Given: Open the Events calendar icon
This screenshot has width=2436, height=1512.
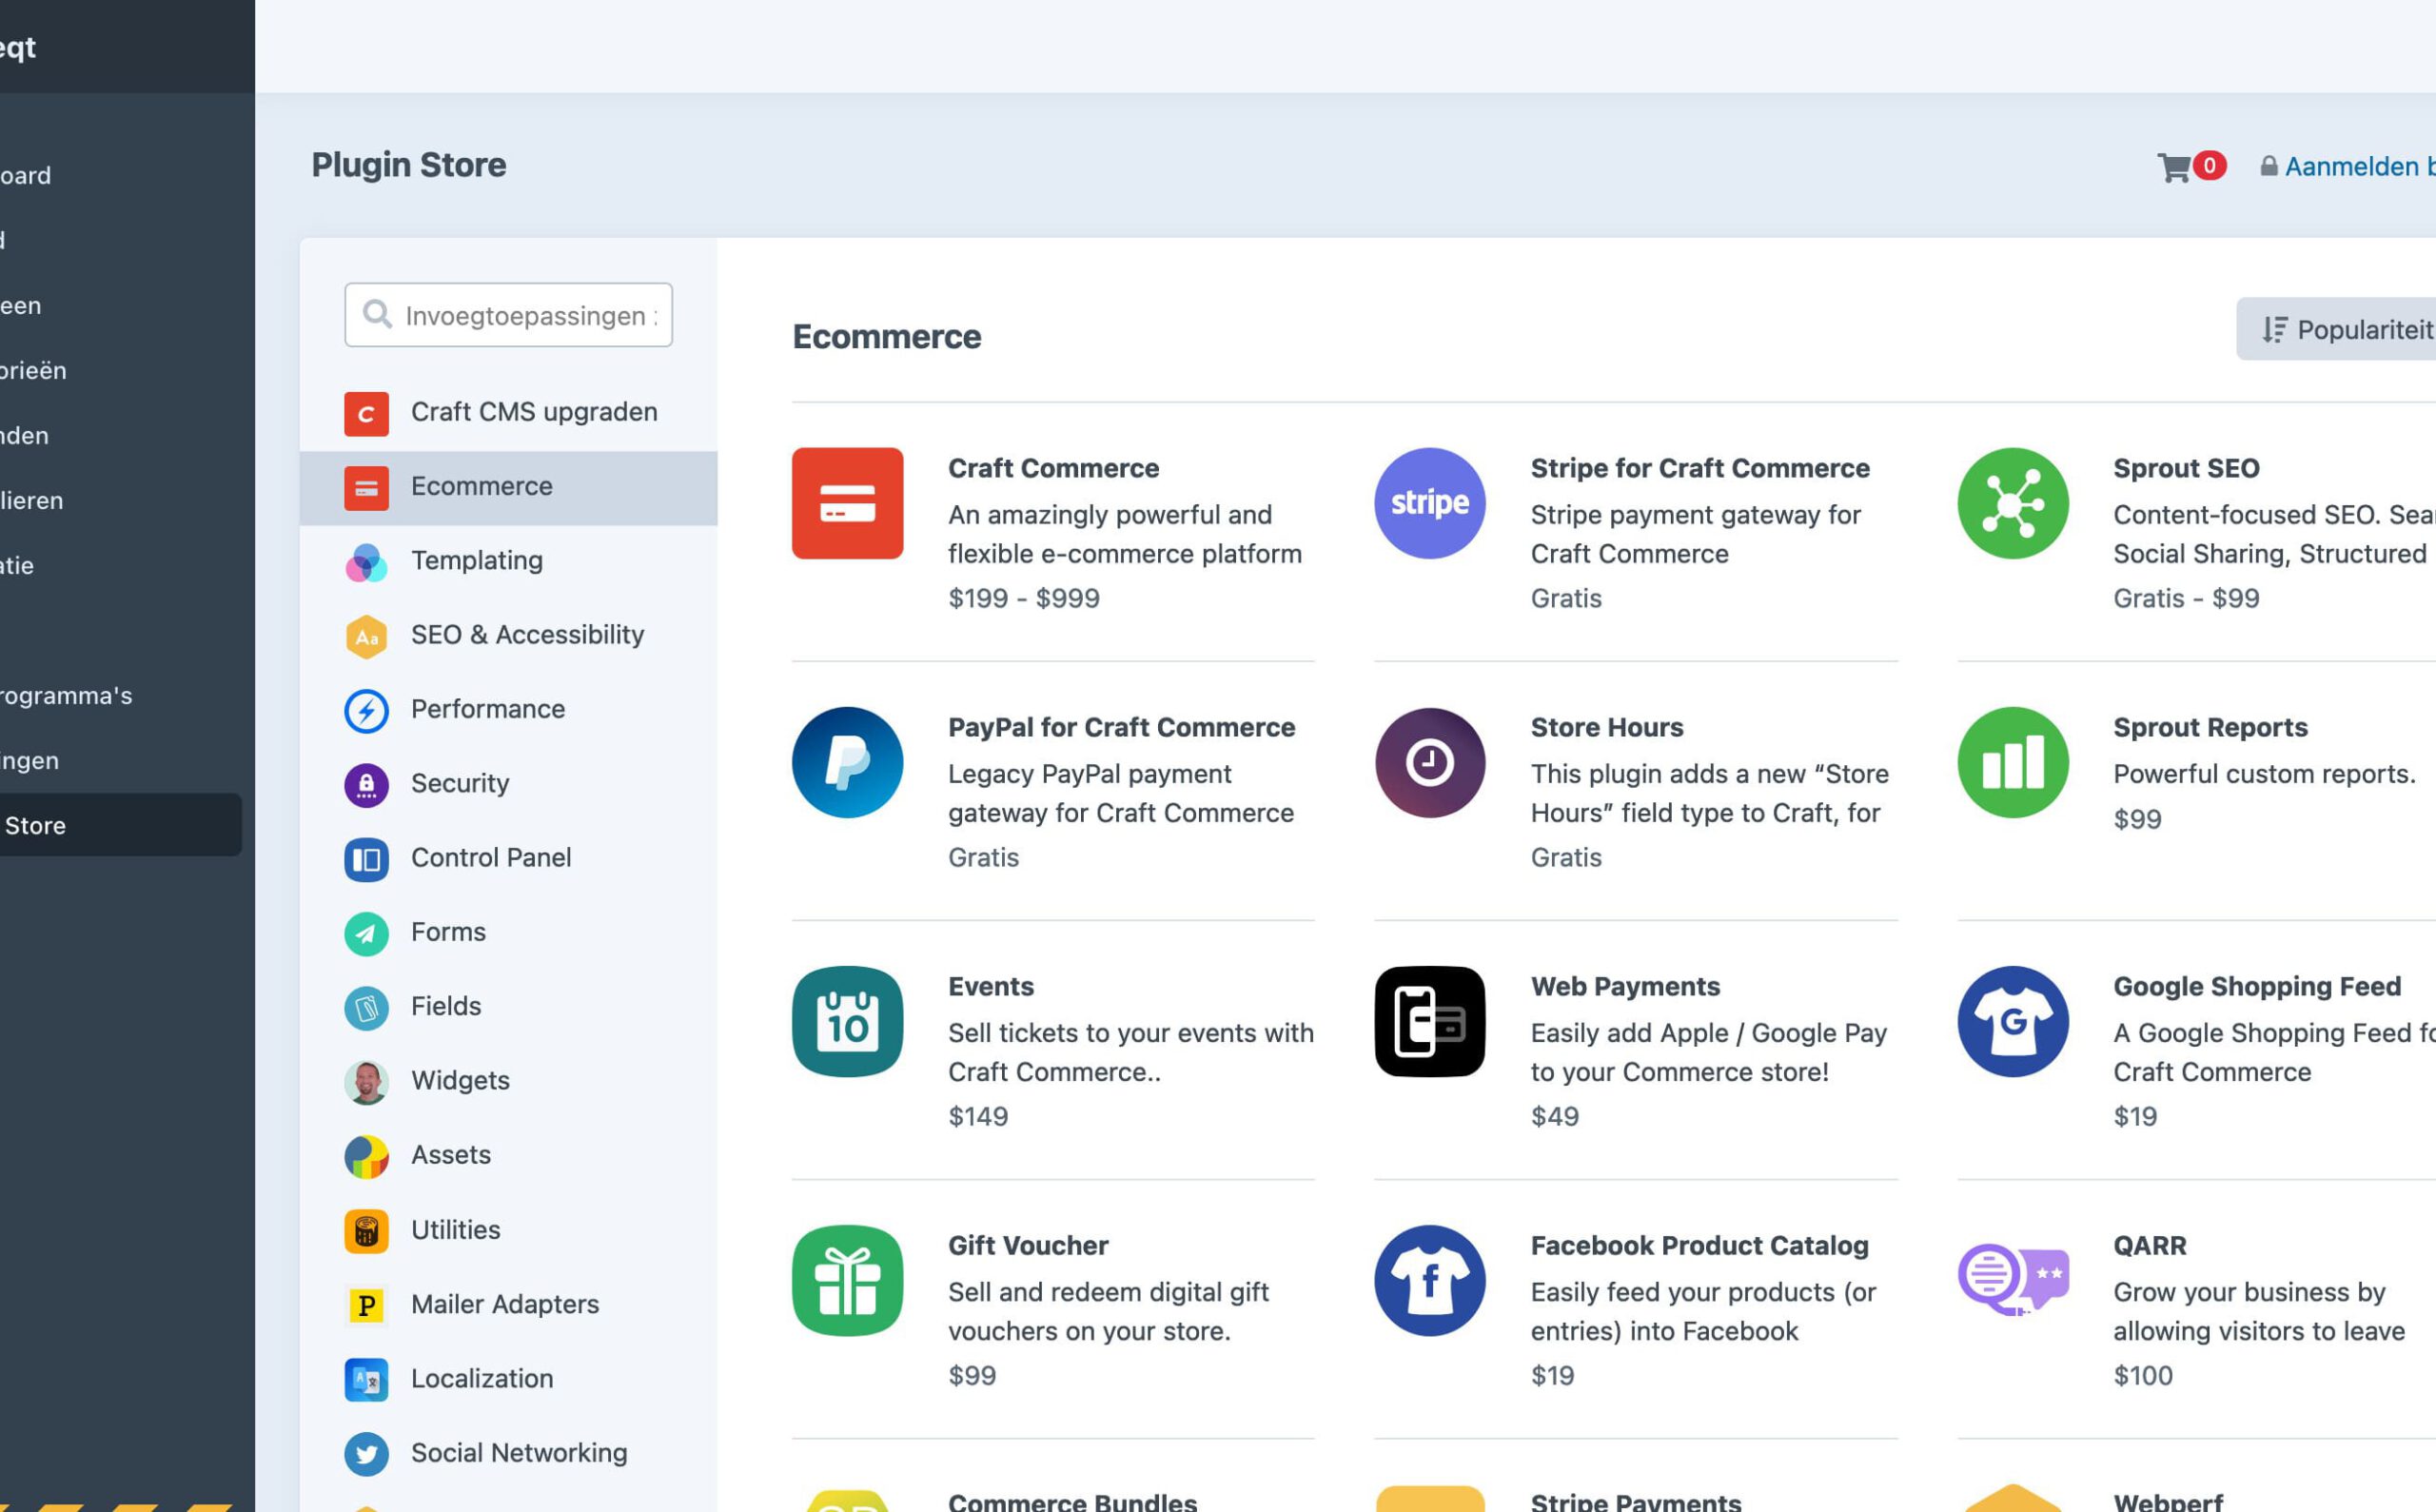Looking at the screenshot, I should coord(847,1021).
